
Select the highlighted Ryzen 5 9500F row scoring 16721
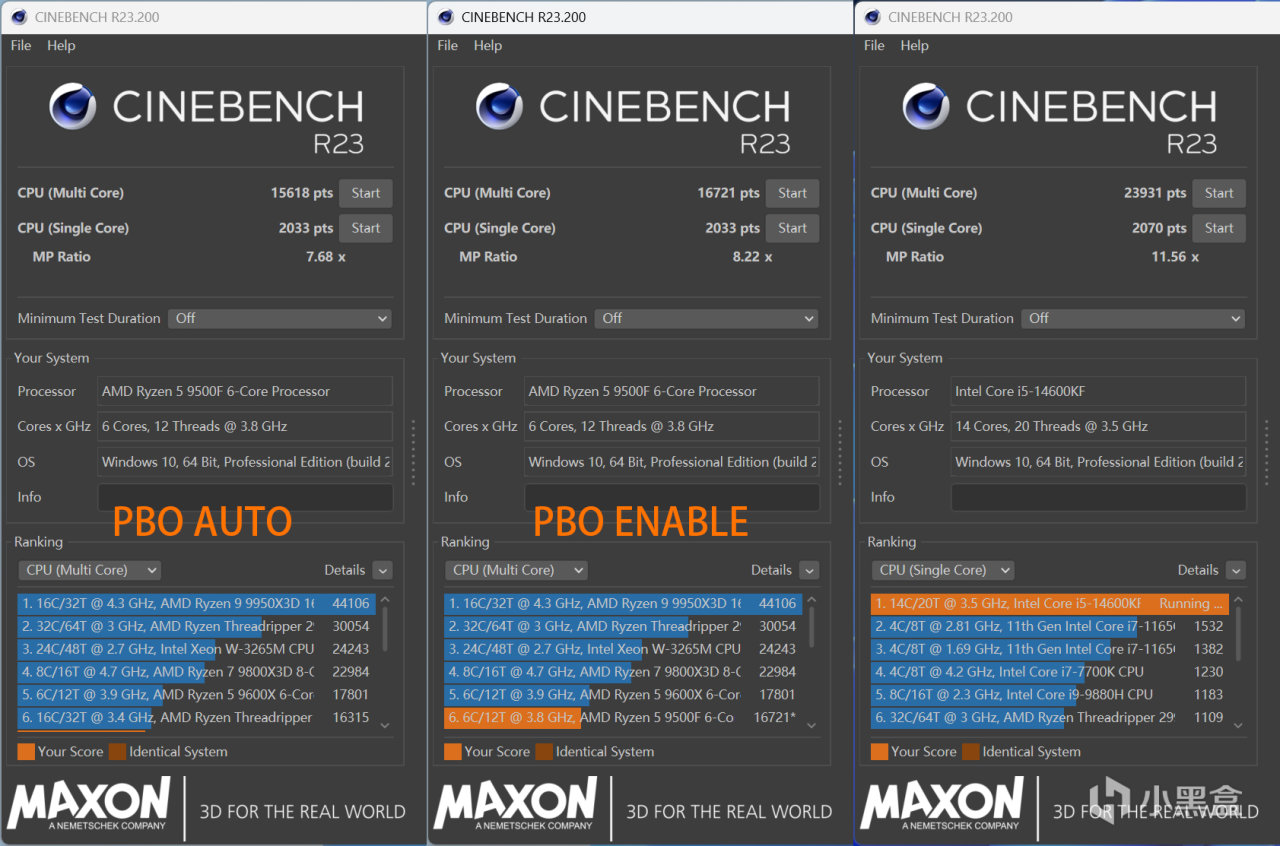[x=623, y=717]
